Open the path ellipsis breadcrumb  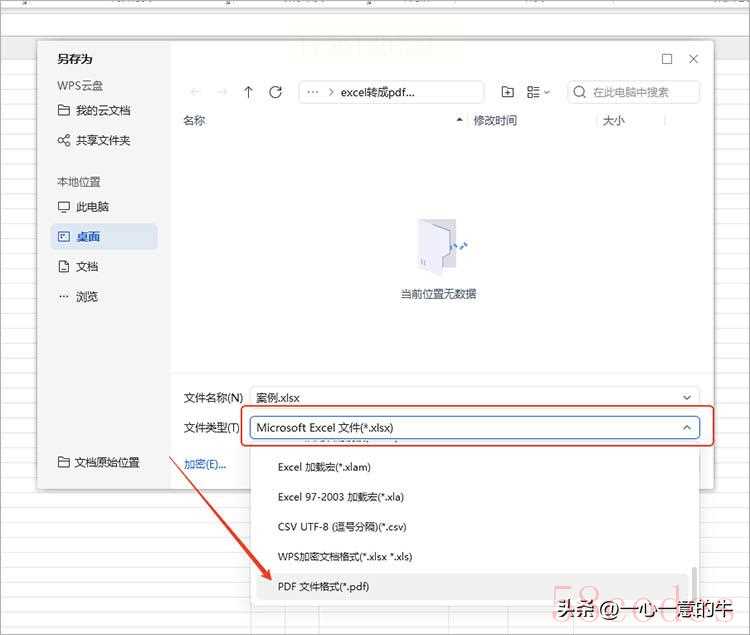(x=313, y=92)
